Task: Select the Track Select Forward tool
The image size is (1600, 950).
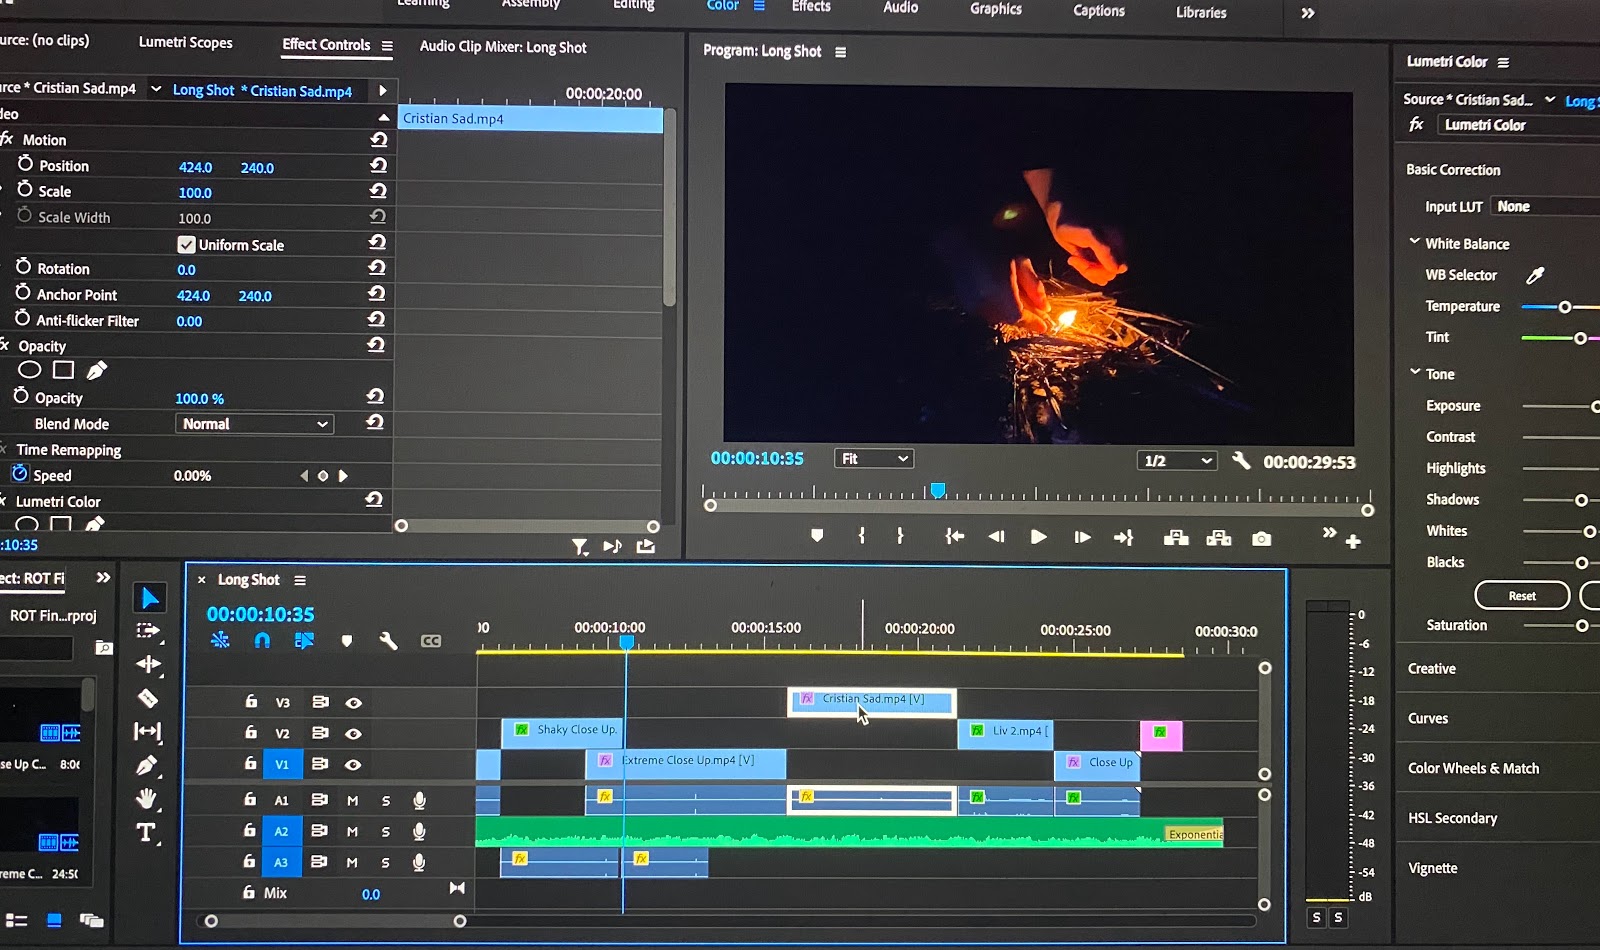Action: 148,631
